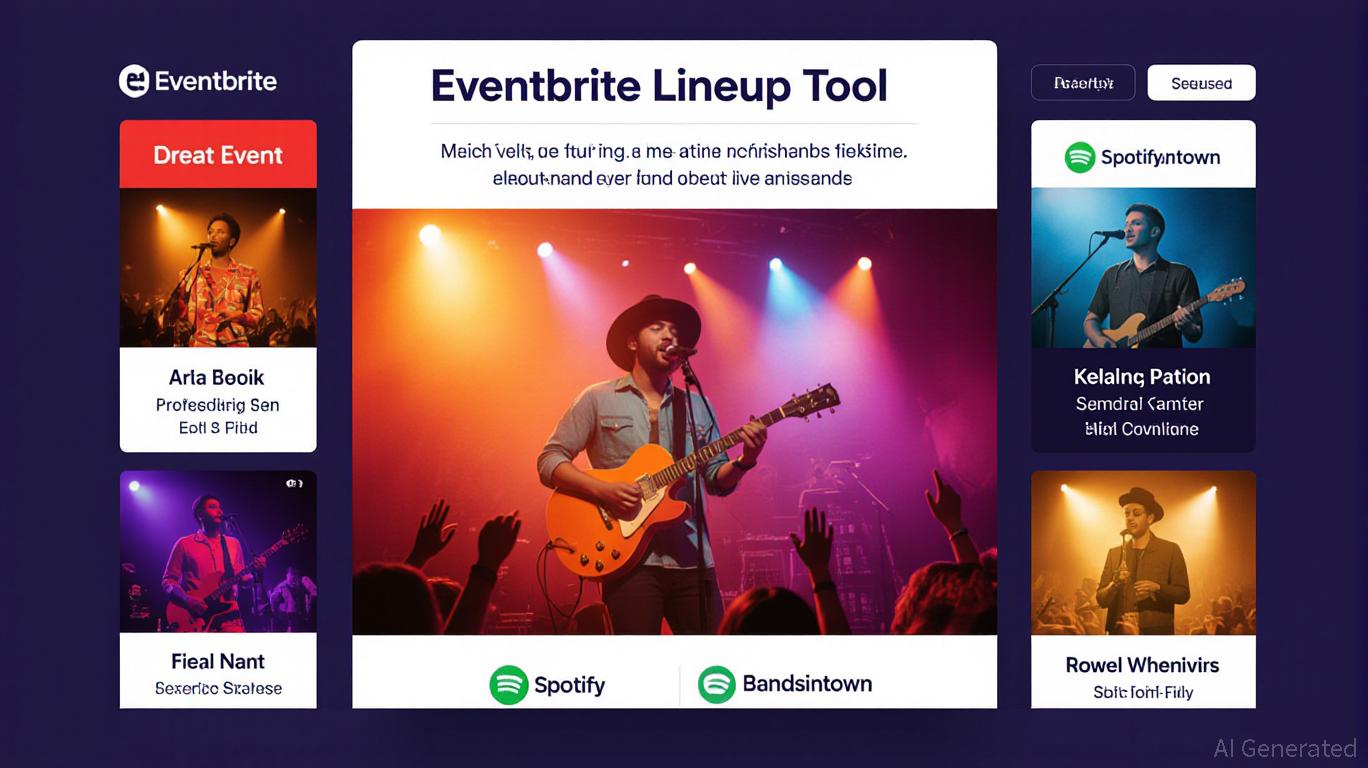Image resolution: width=1368 pixels, height=768 pixels.
Task: Open the Kelalng Pation artist link
Action: coord(1142,377)
